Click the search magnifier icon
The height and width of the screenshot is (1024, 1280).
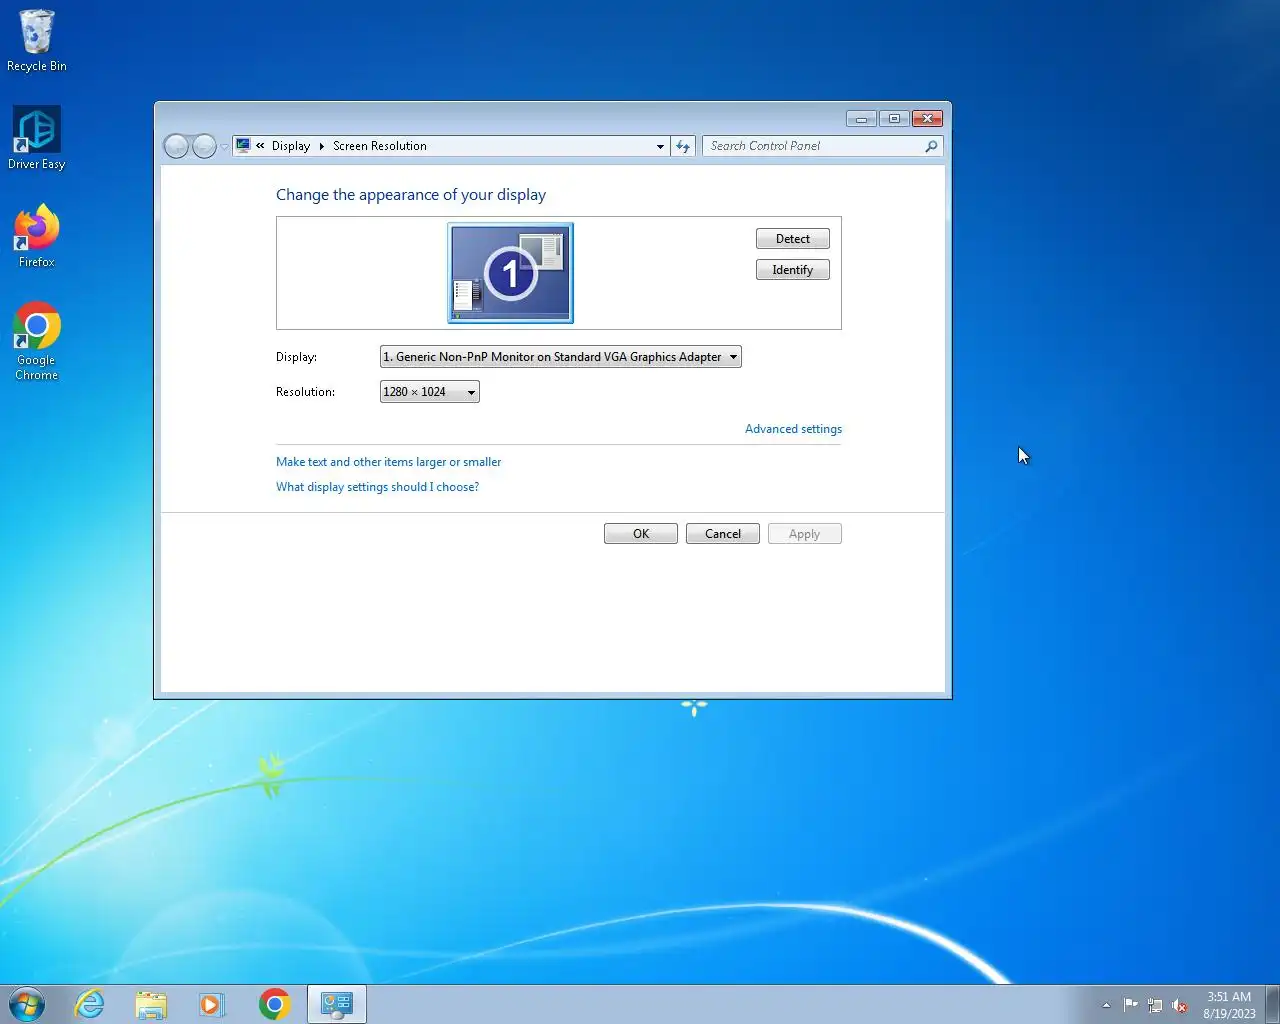[x=931, y=146]
